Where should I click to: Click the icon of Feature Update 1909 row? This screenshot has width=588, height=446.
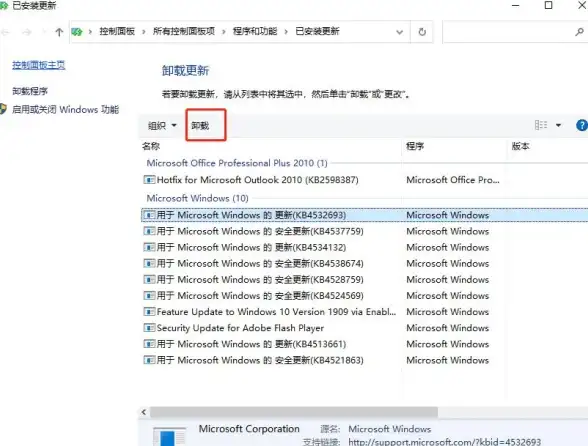[x=149, y=312]
